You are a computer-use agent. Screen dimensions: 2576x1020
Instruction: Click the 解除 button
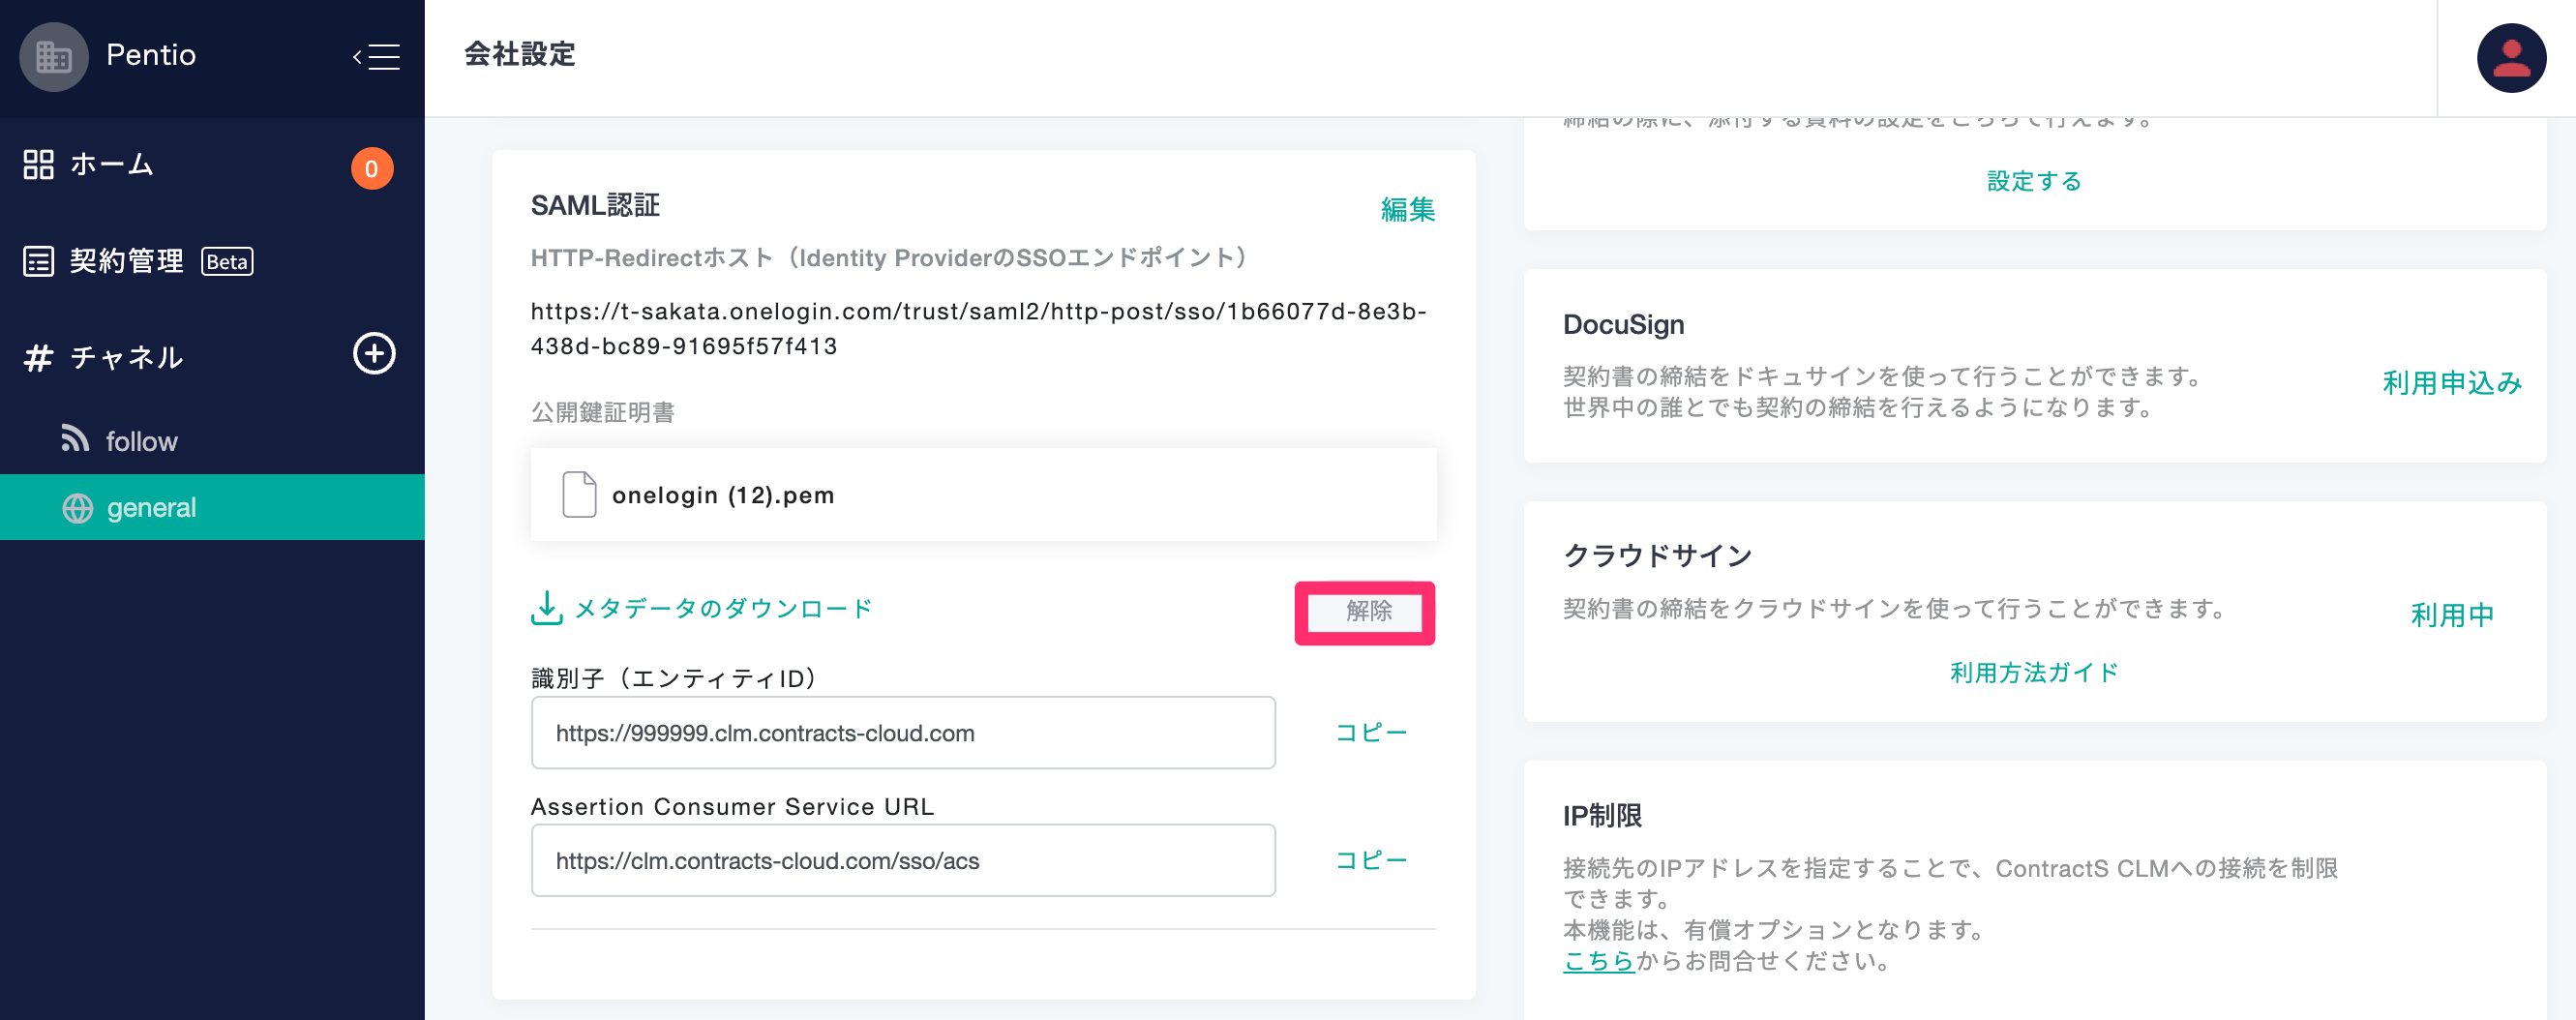point(1365,612)
